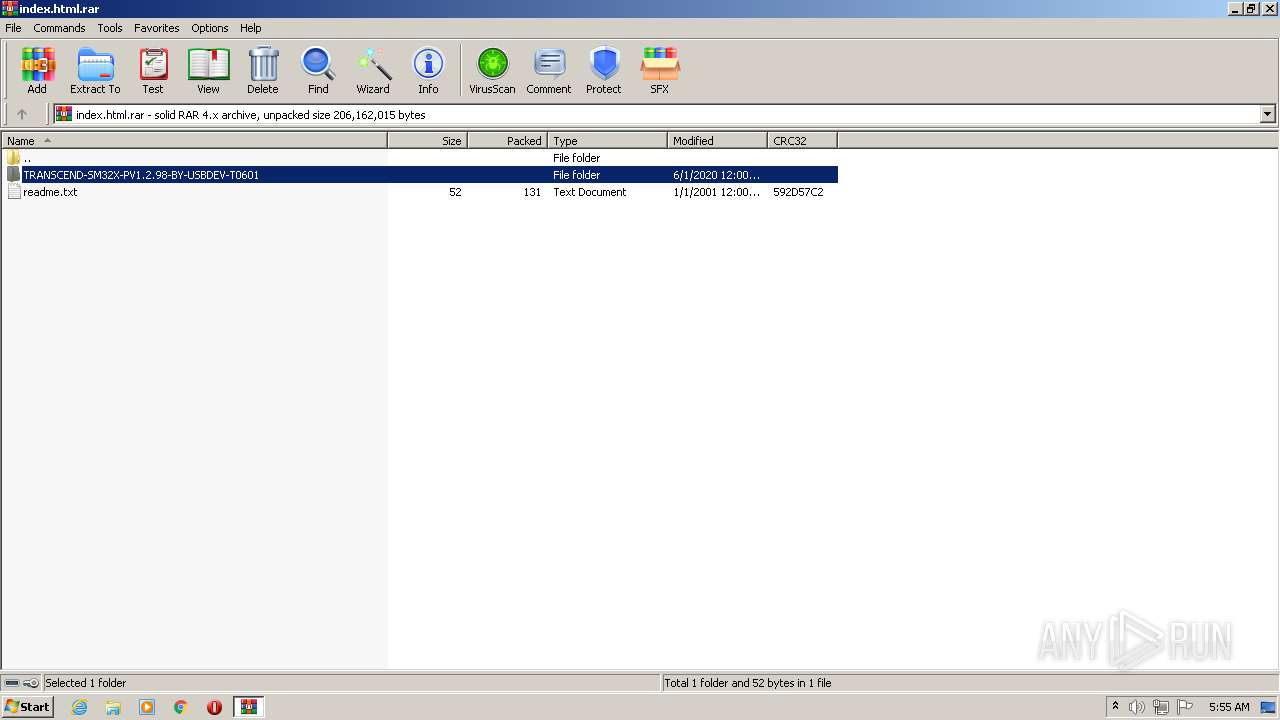Open the media player taskbar icon
Screen dimensions: 1280x720
(x=147, y=707)
